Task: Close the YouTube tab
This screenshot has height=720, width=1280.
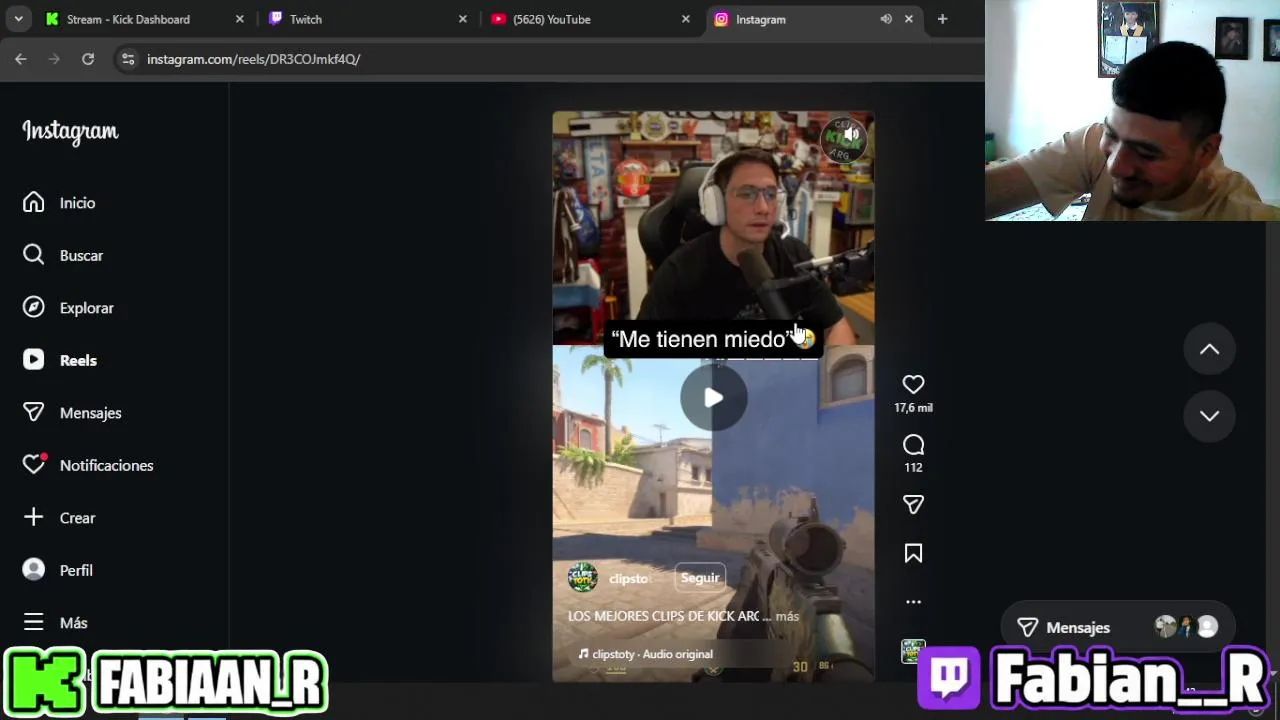Action: pyautogui.click(x=685, y=19)
